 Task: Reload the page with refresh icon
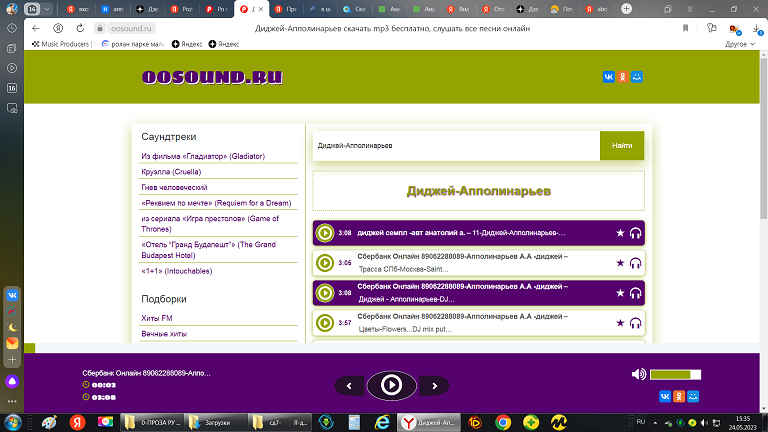pos(80,28)
